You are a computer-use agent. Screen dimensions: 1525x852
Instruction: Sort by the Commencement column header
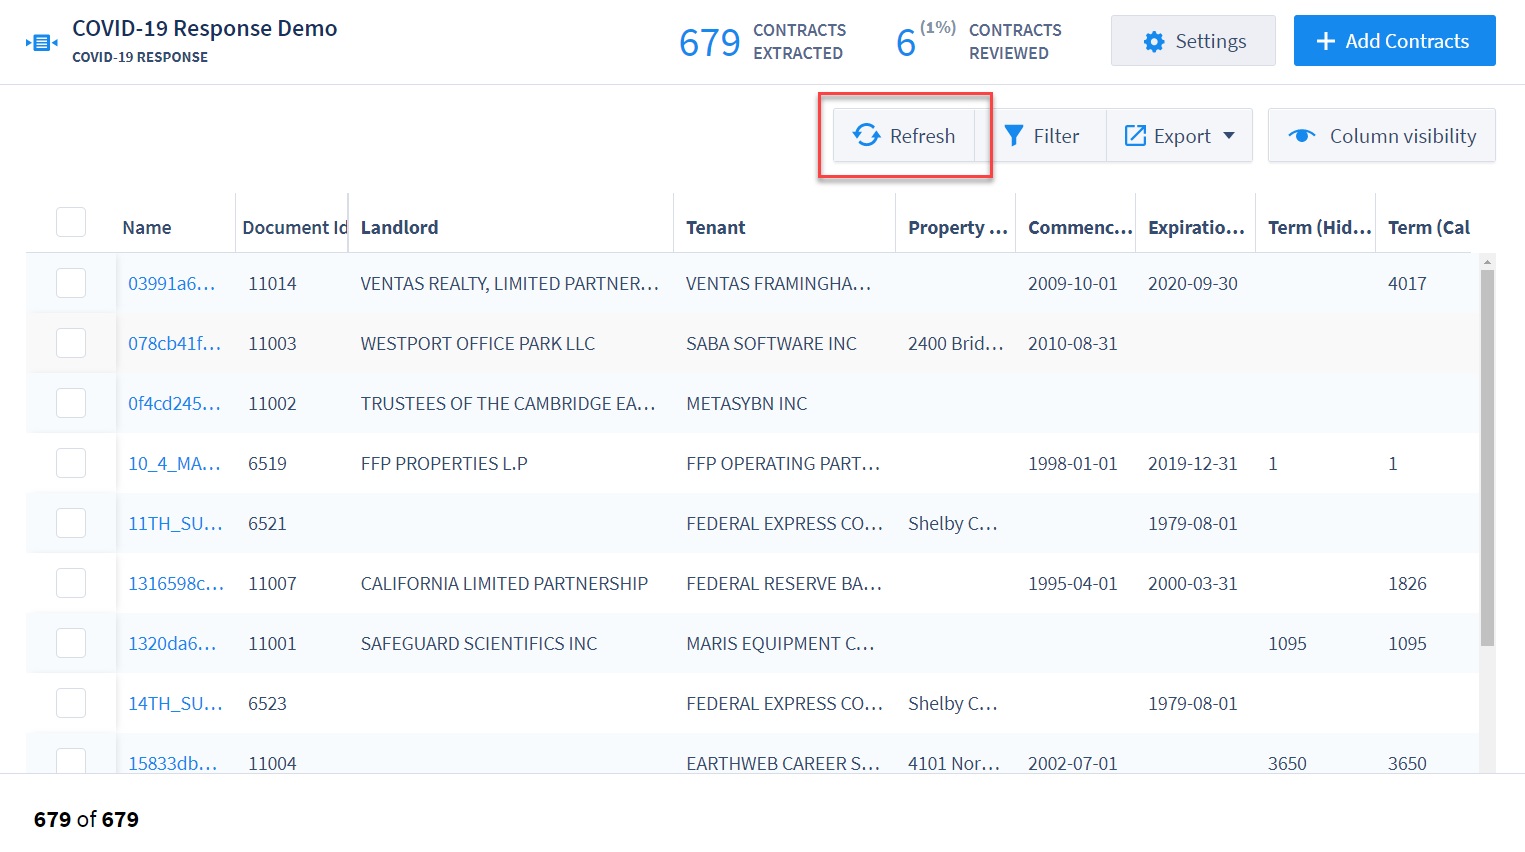coord(1081,227)
